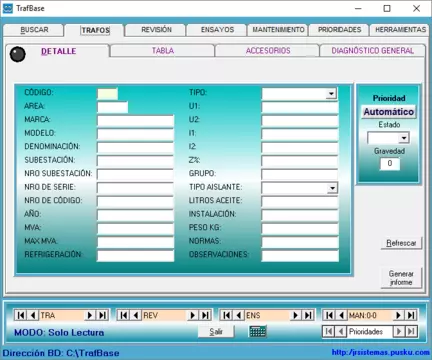
Task: Go to previous REV record
Action: pos(136,315)
